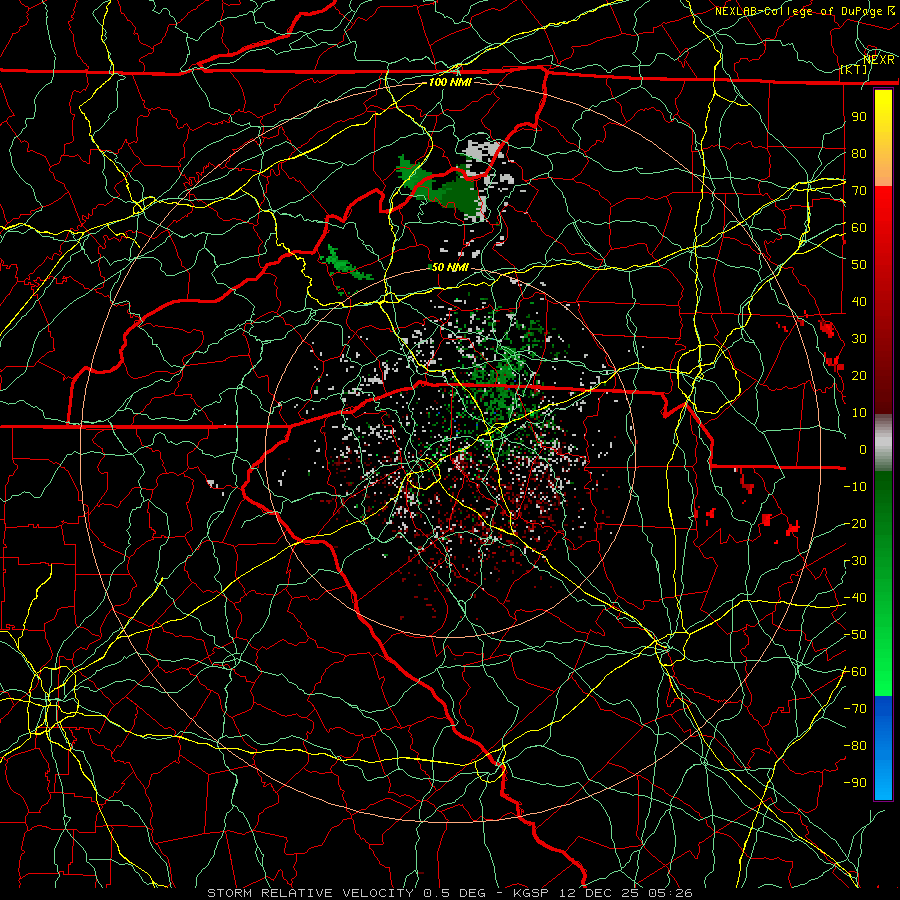Select the positive 60 value on the velocity scale
900x900 pixels.
(859, 227)
